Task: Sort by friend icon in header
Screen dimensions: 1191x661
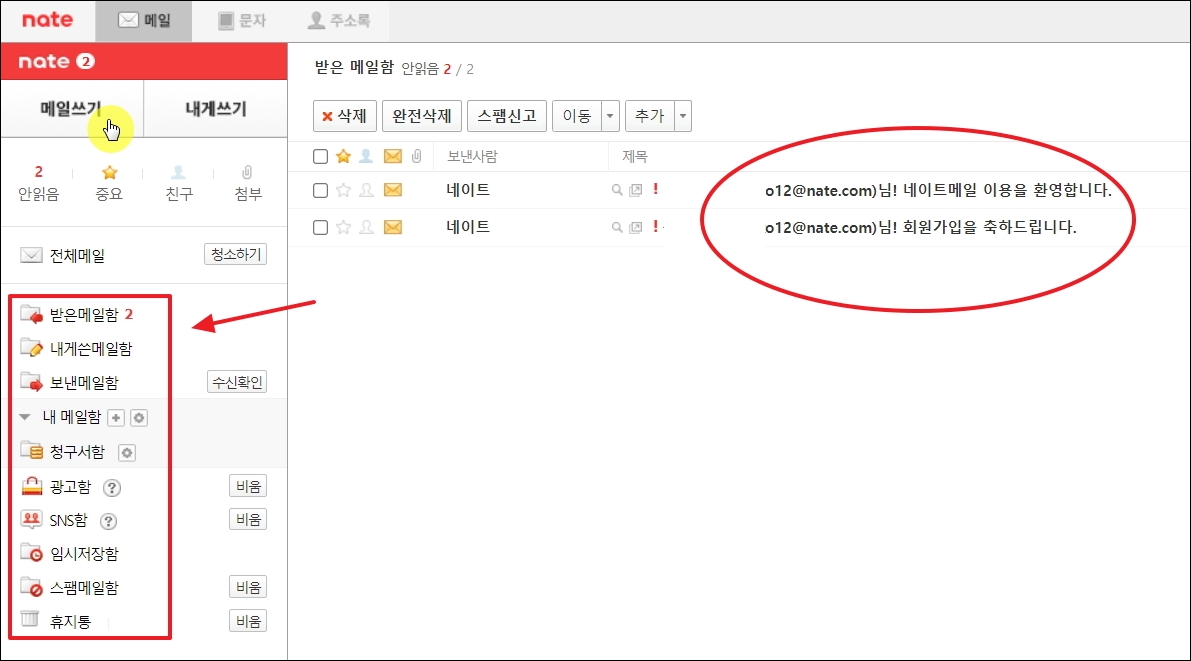Action: 366,157
